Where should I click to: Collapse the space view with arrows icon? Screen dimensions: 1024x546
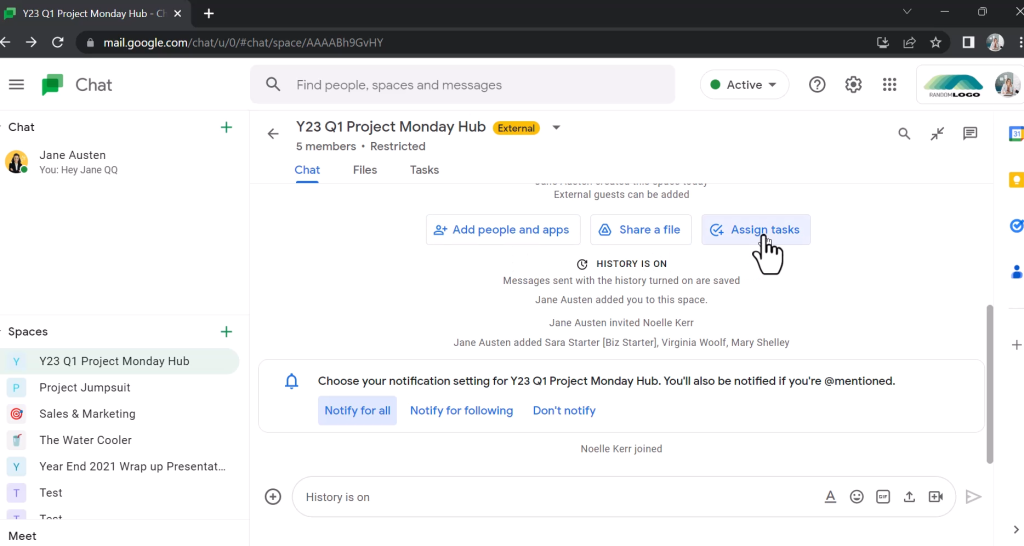(x=937, y=134)
